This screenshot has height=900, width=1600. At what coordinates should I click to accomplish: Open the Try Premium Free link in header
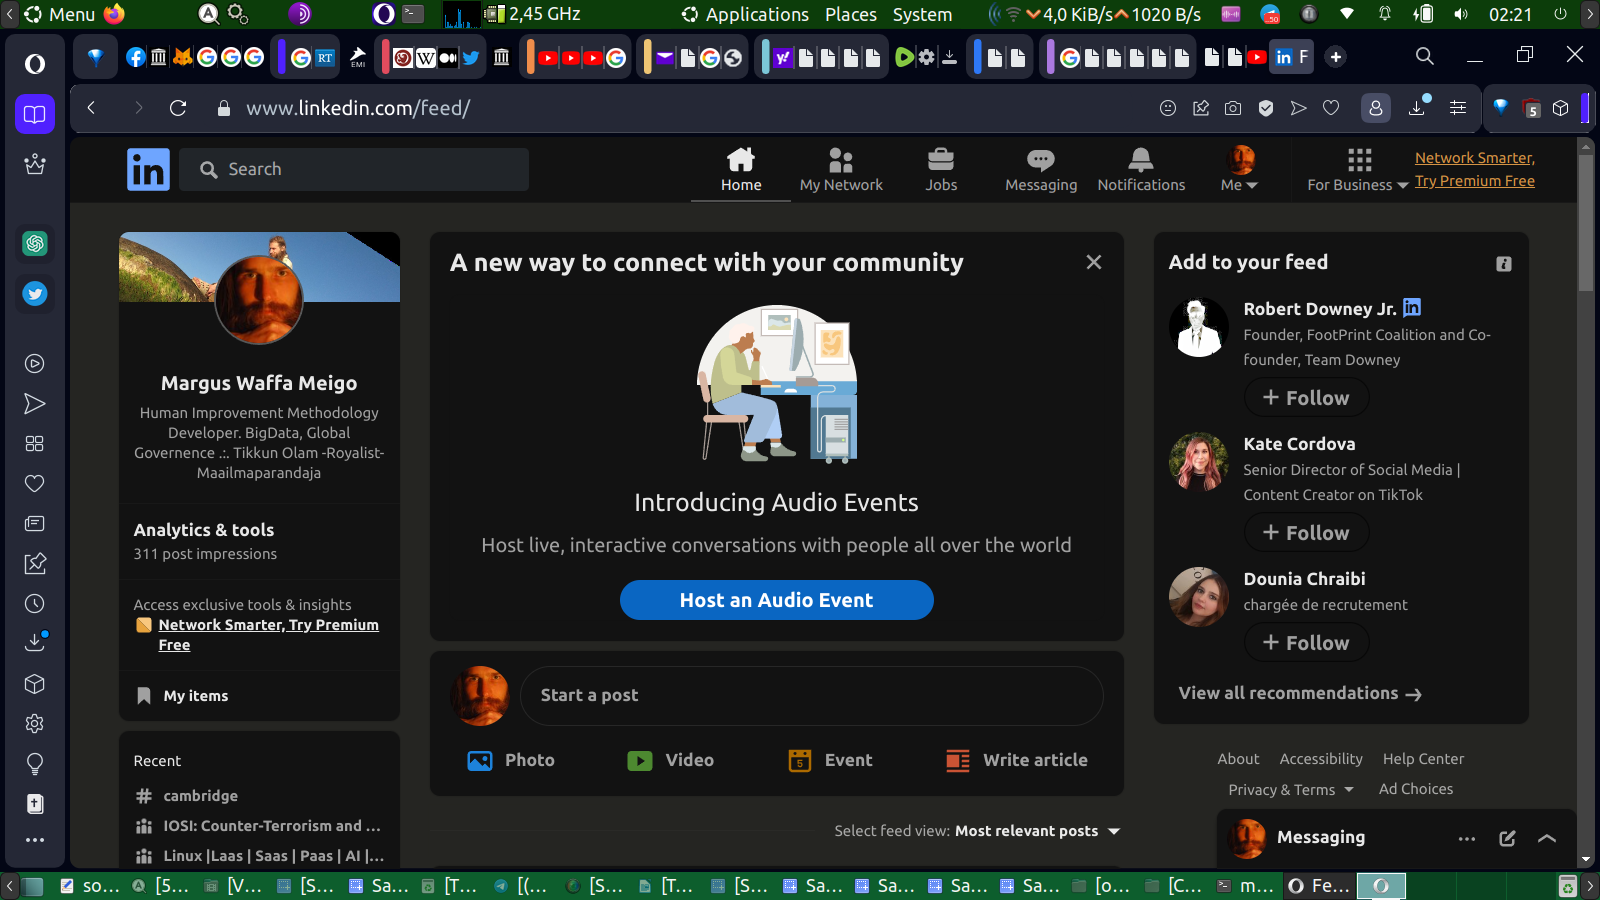[1474, 169]
